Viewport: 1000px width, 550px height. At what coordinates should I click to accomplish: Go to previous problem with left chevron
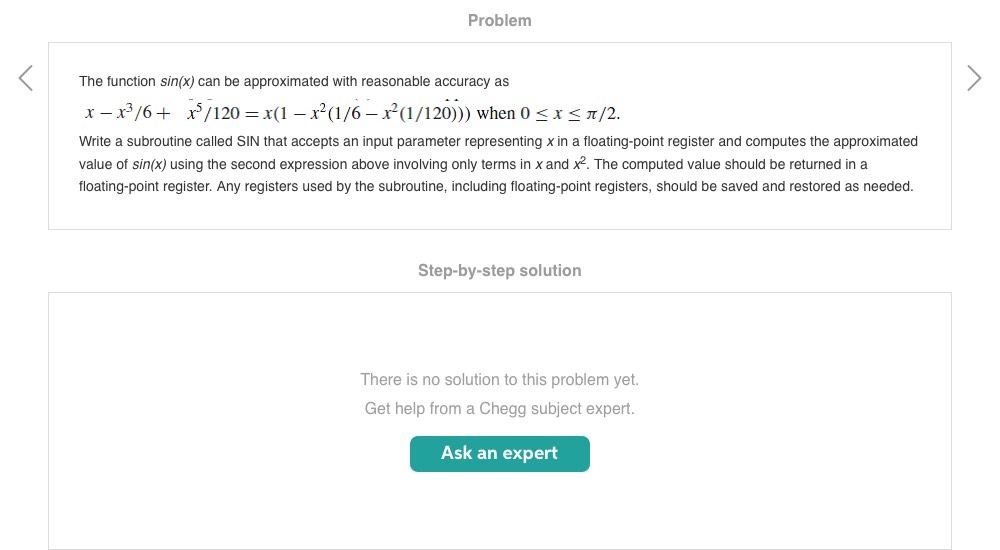(26, 78)
